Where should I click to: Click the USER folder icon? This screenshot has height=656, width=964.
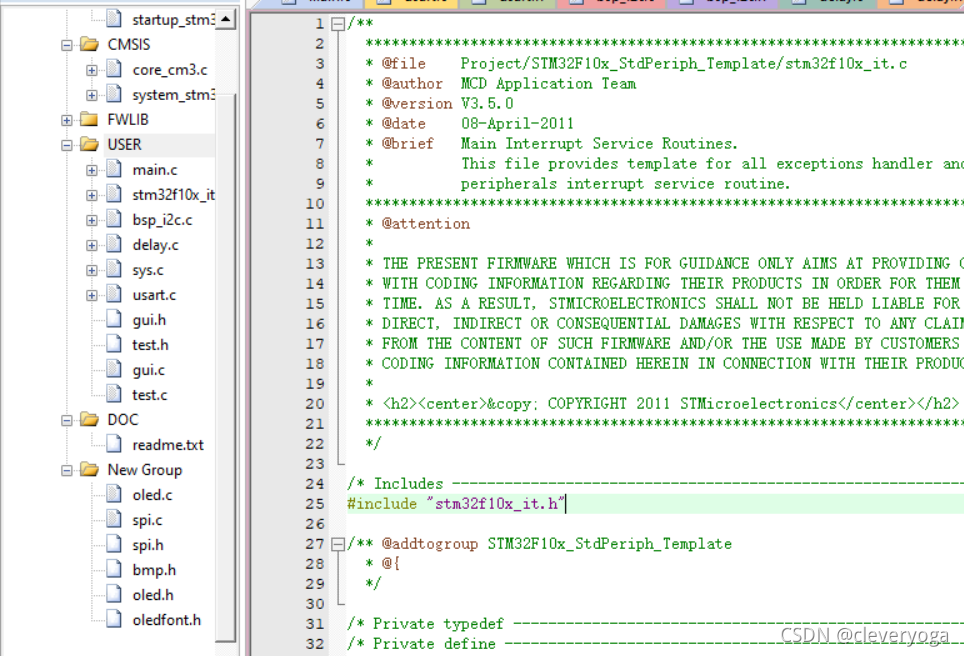pyautogui.click(x=89, y=144)
